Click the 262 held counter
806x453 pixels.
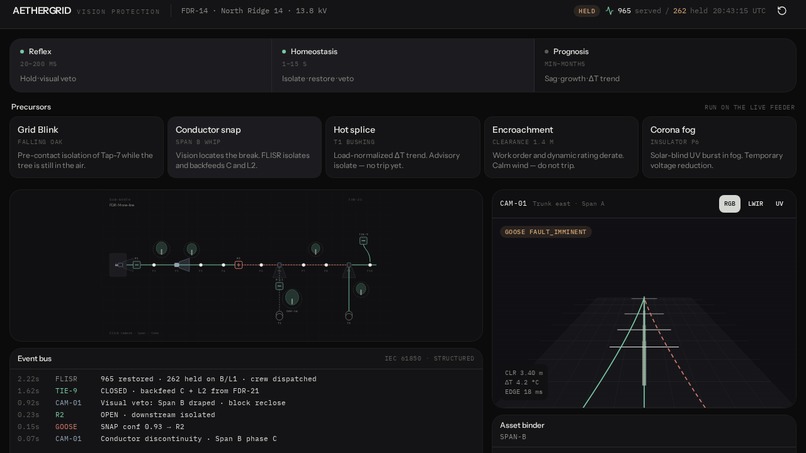click(690, 11)
